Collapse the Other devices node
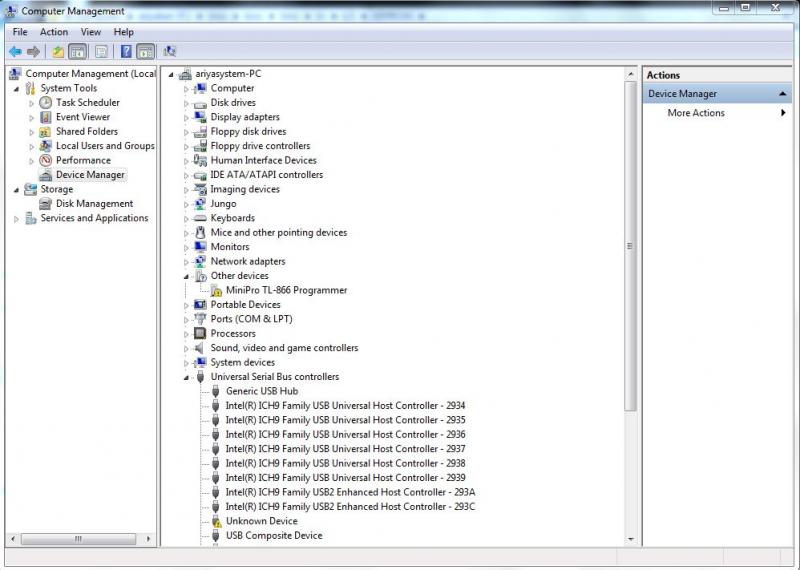Screen dimensions: 800x570 (x=186, y=276)
